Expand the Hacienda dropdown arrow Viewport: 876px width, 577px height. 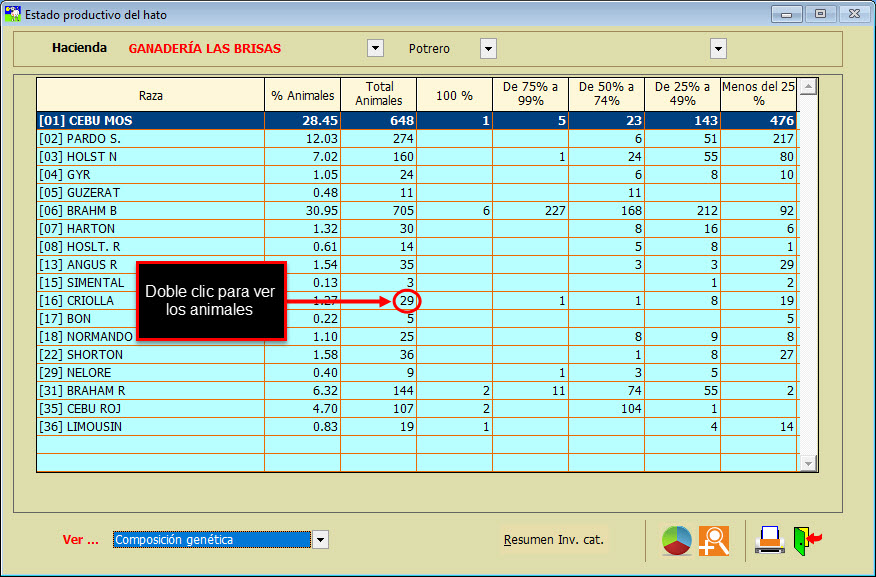click(375, 49)
